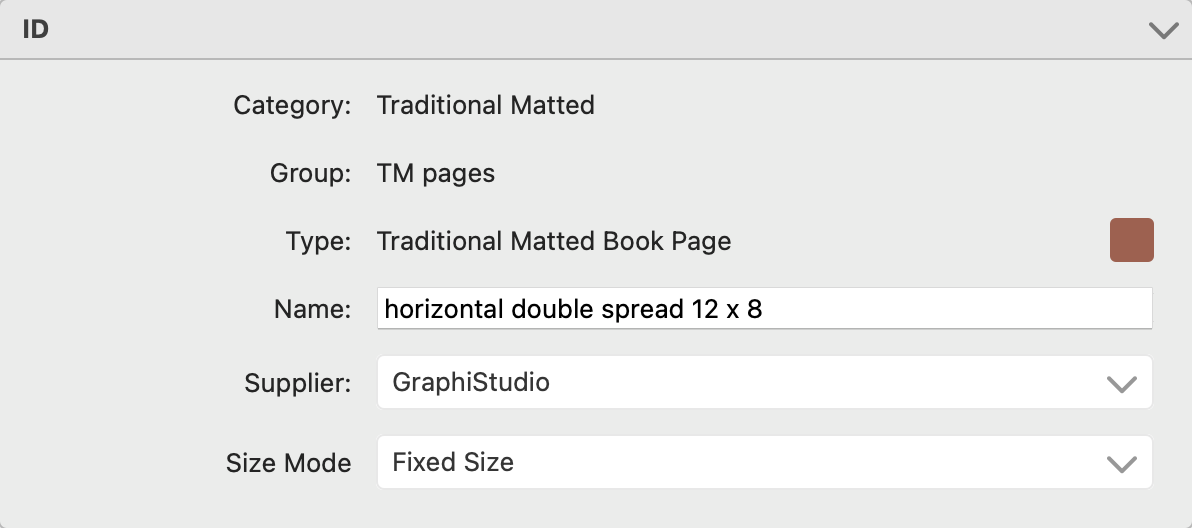Select the 'Traditional Matted' category value text
The width and height of the screenshot is (1192, 528).
485,105
